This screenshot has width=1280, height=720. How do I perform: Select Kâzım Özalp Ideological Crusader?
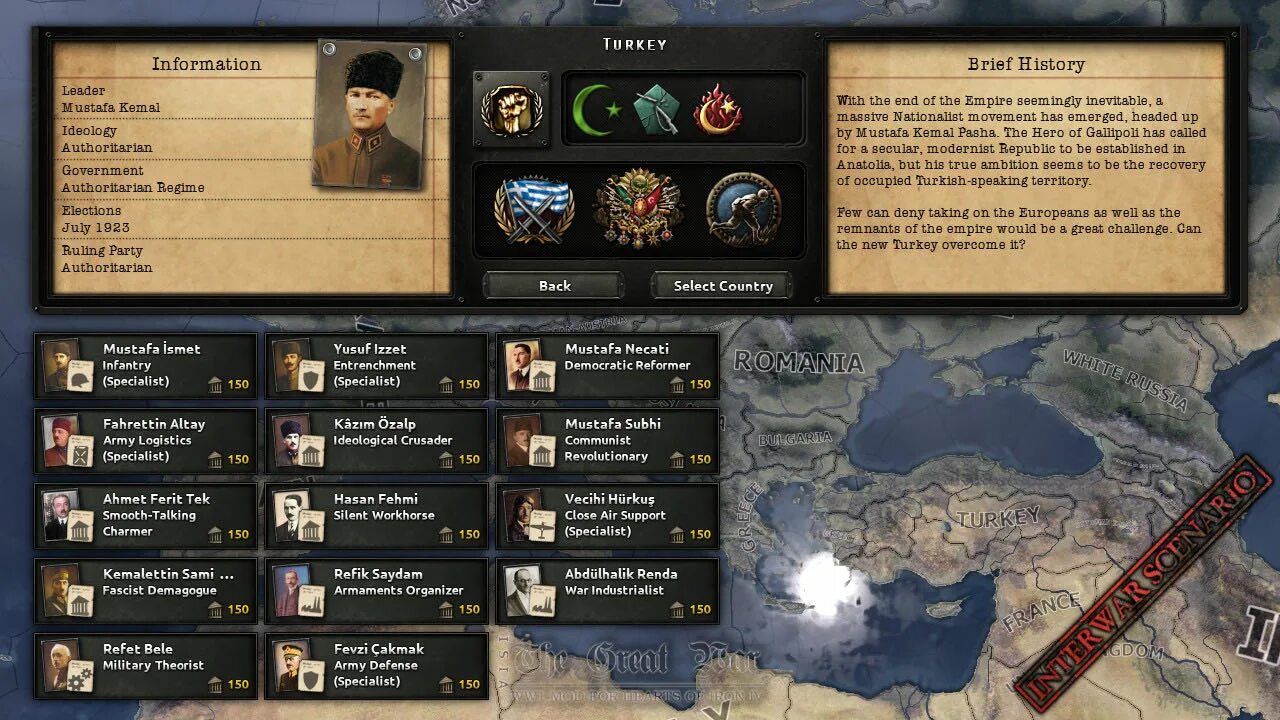click(x=377, y=441)
